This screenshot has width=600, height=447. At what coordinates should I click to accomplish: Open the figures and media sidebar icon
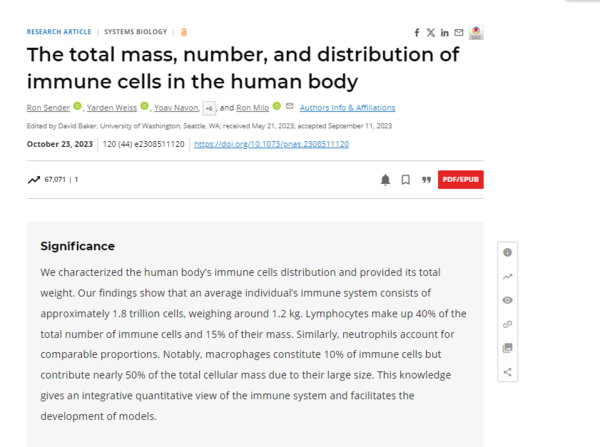click(x=508, y=348)
